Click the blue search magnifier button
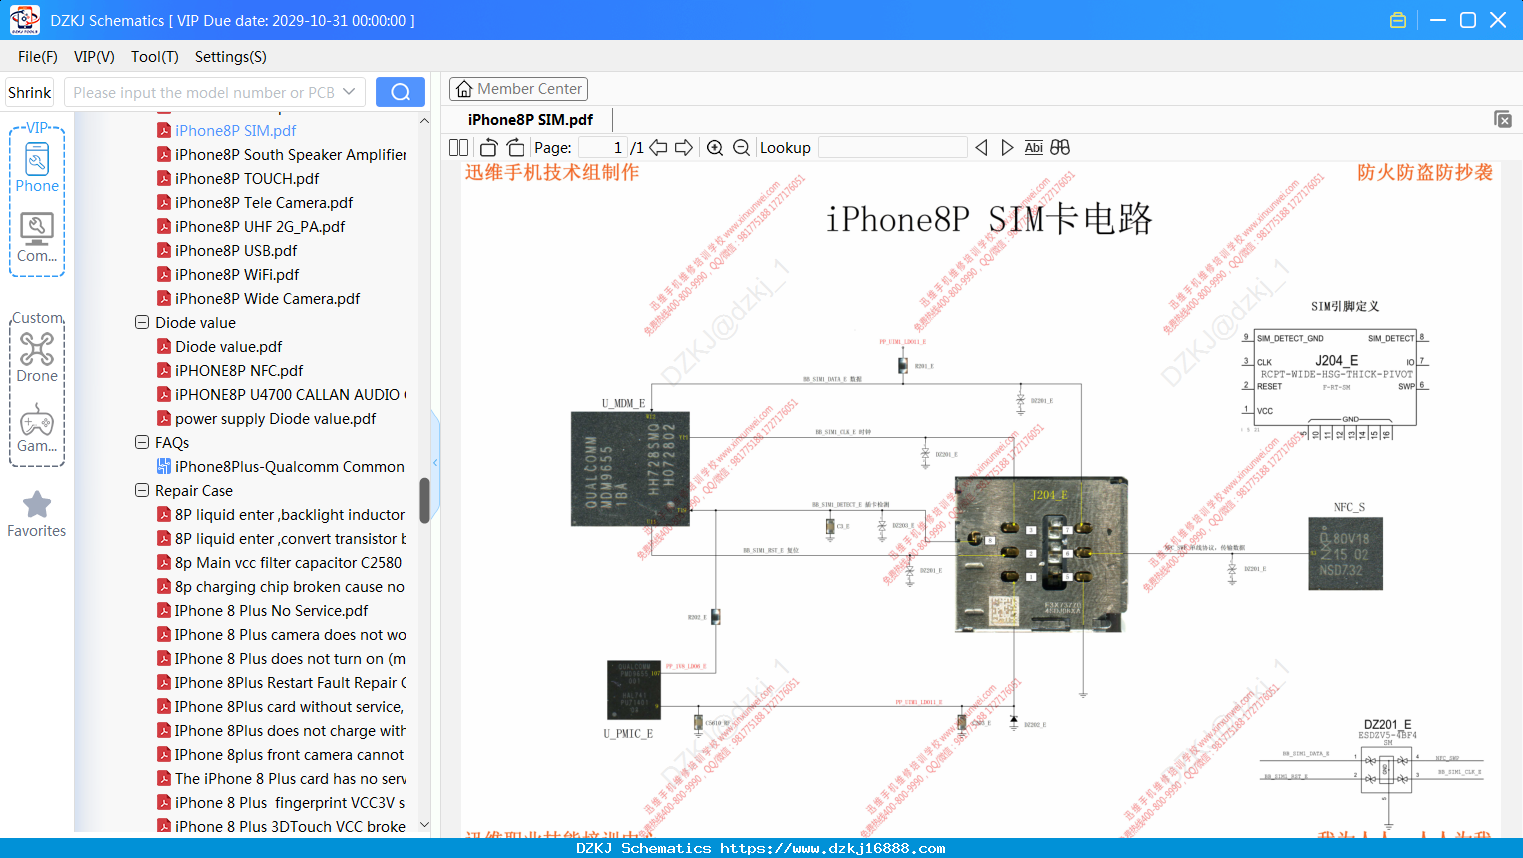Viewport: 1523px width, 858px height. (400, 92)
